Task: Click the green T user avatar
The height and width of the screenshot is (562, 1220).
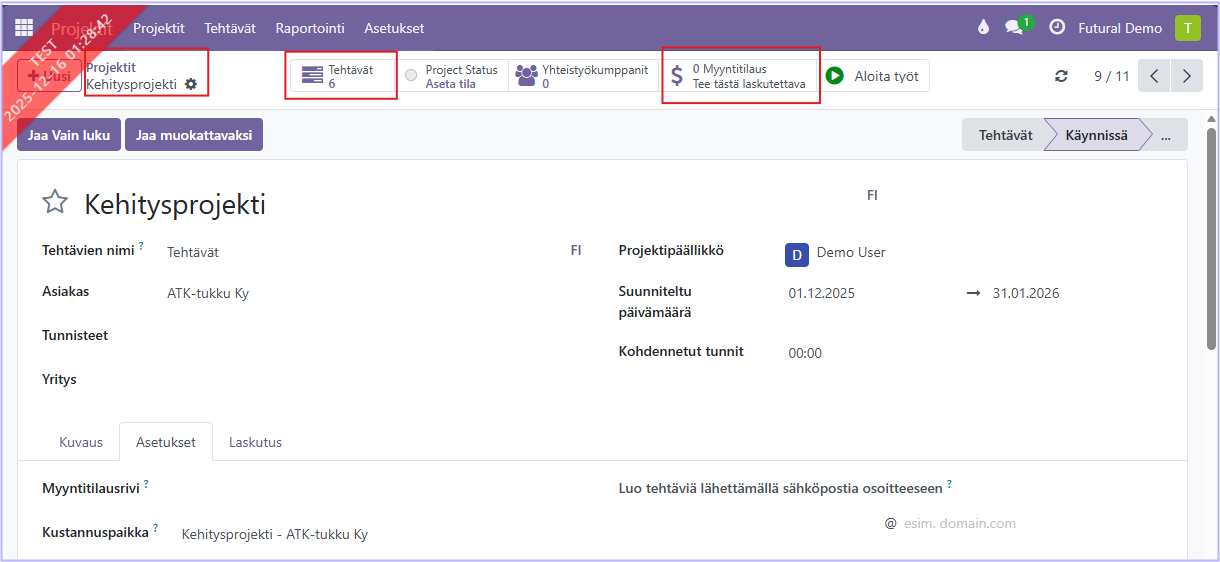Action: coord(1187,28)
